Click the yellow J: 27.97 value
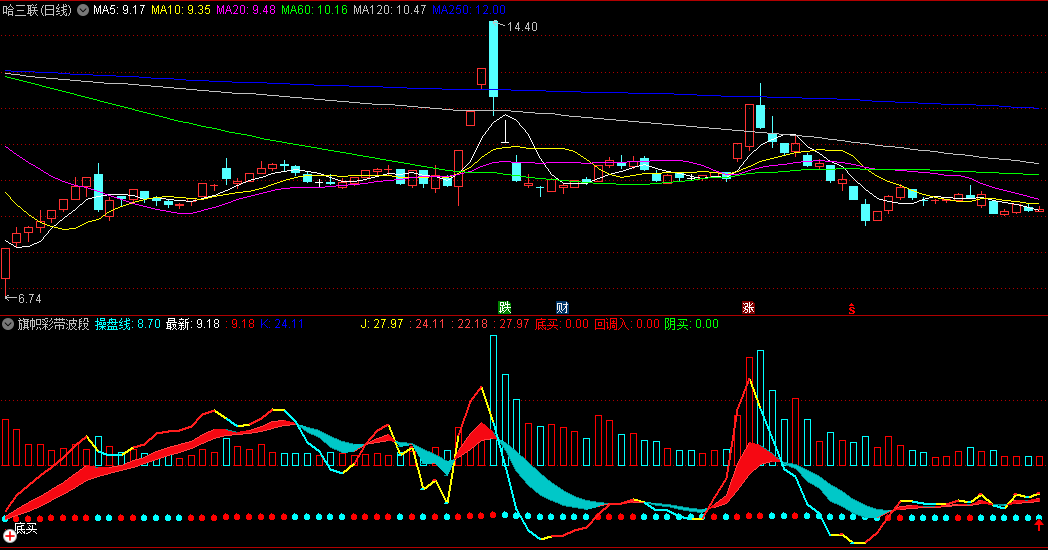 [382, 324]
